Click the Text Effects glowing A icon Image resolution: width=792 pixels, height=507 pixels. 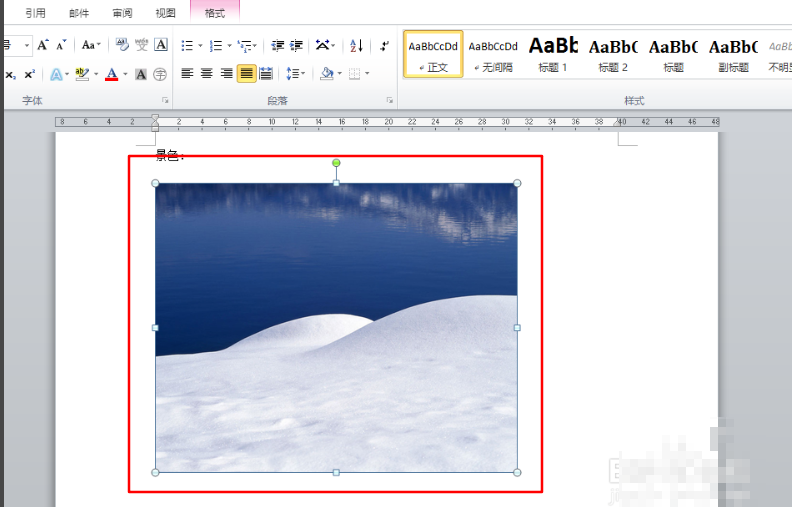[x=56, y=74]
